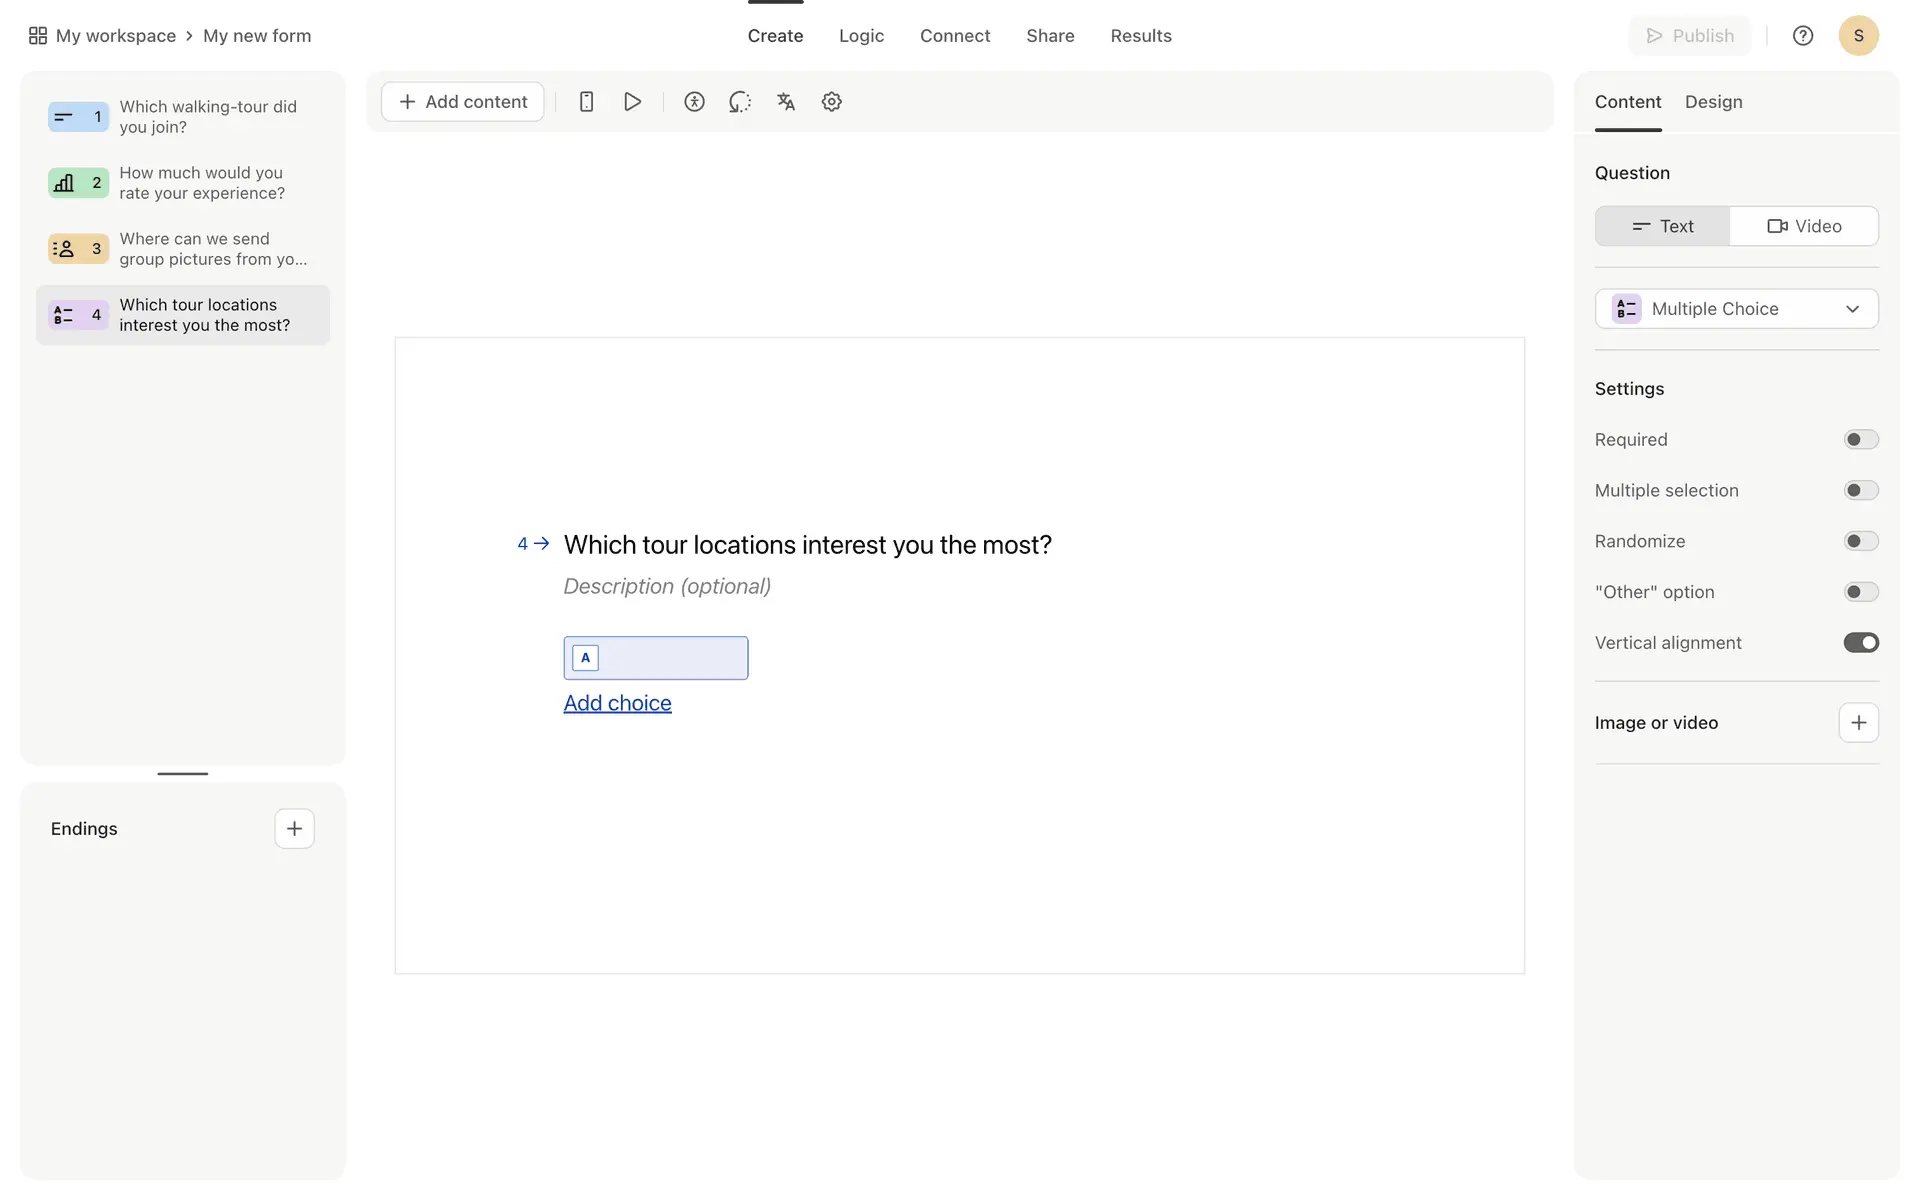Click the Add choice link
The image size is (1920, 1200).
(x=617, y=703)
